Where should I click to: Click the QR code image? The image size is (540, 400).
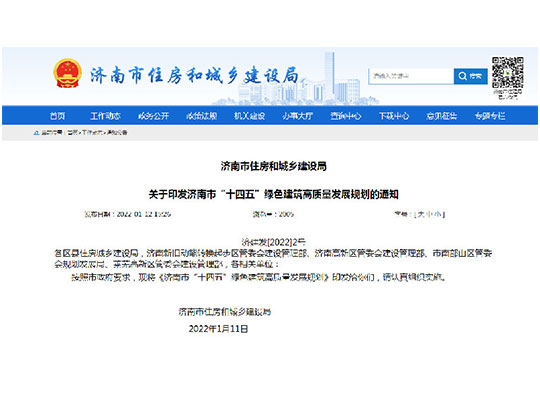508,73
